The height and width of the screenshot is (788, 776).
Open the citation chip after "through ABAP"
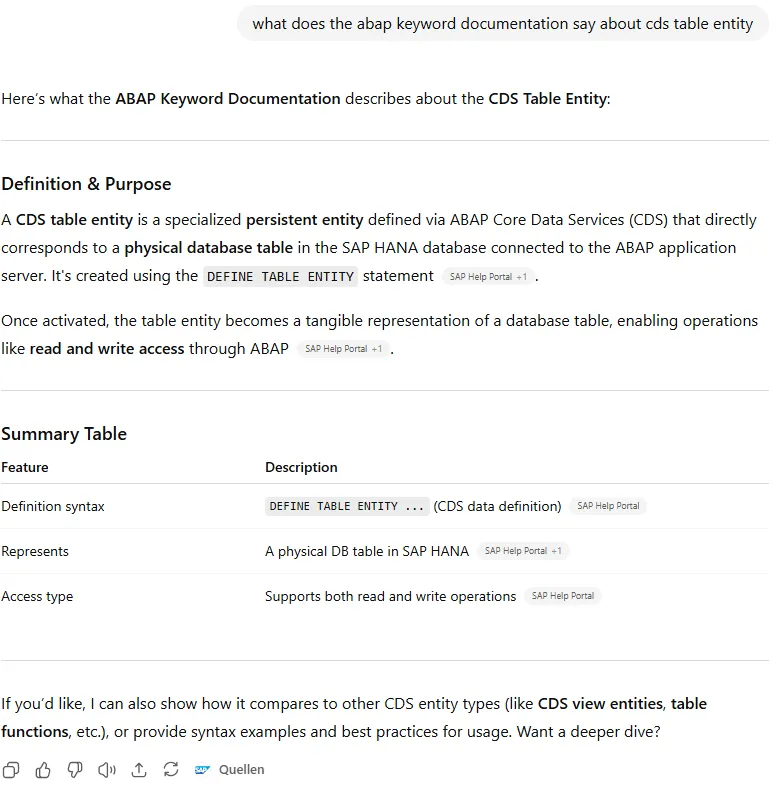[x=343, y=349]
